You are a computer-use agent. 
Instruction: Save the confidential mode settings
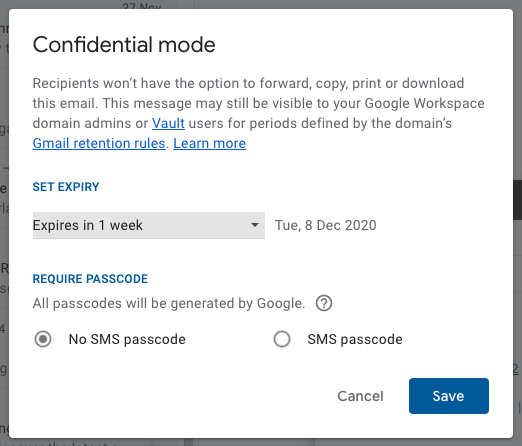click(x=449, y=396)
